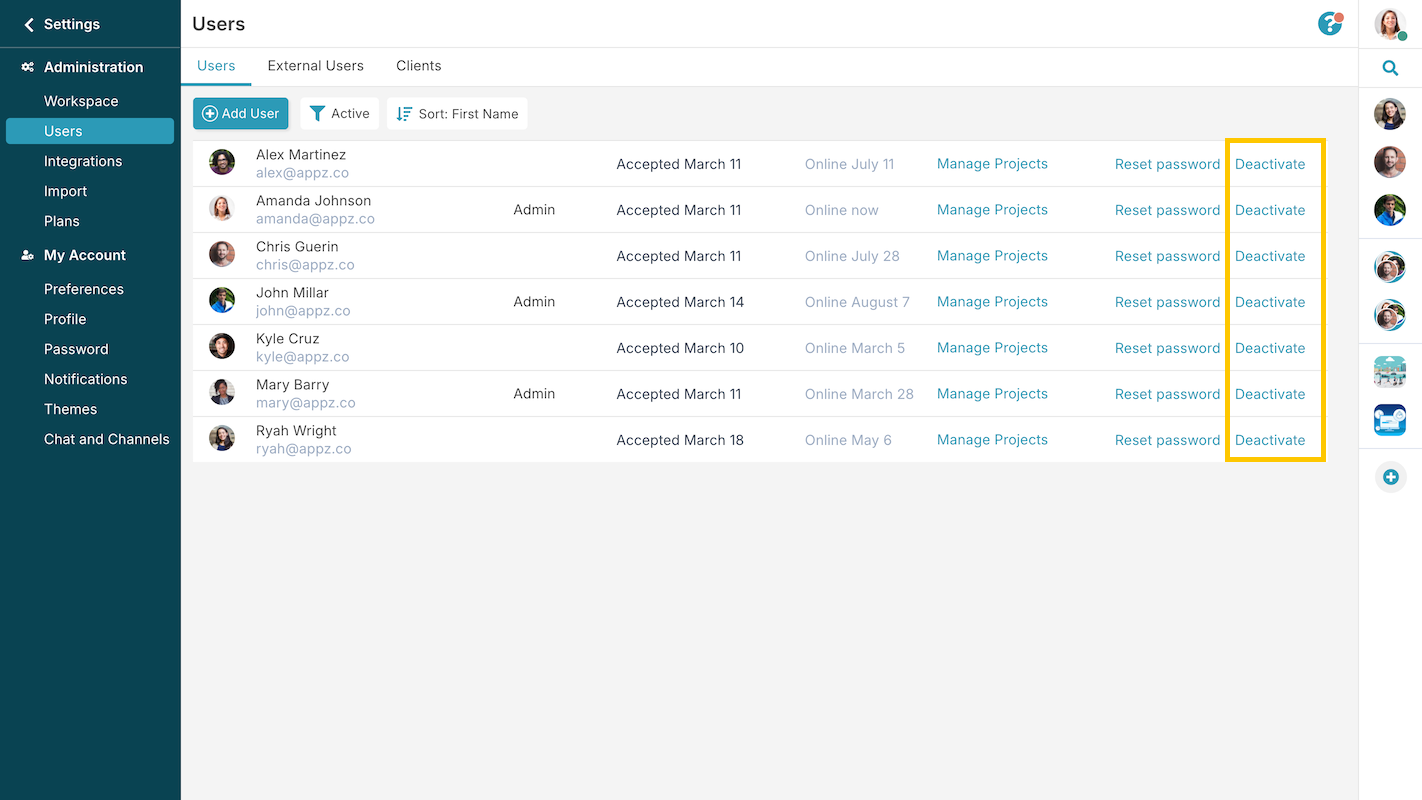Click Manage Projects for Amanda Johnson

point(992,210)
